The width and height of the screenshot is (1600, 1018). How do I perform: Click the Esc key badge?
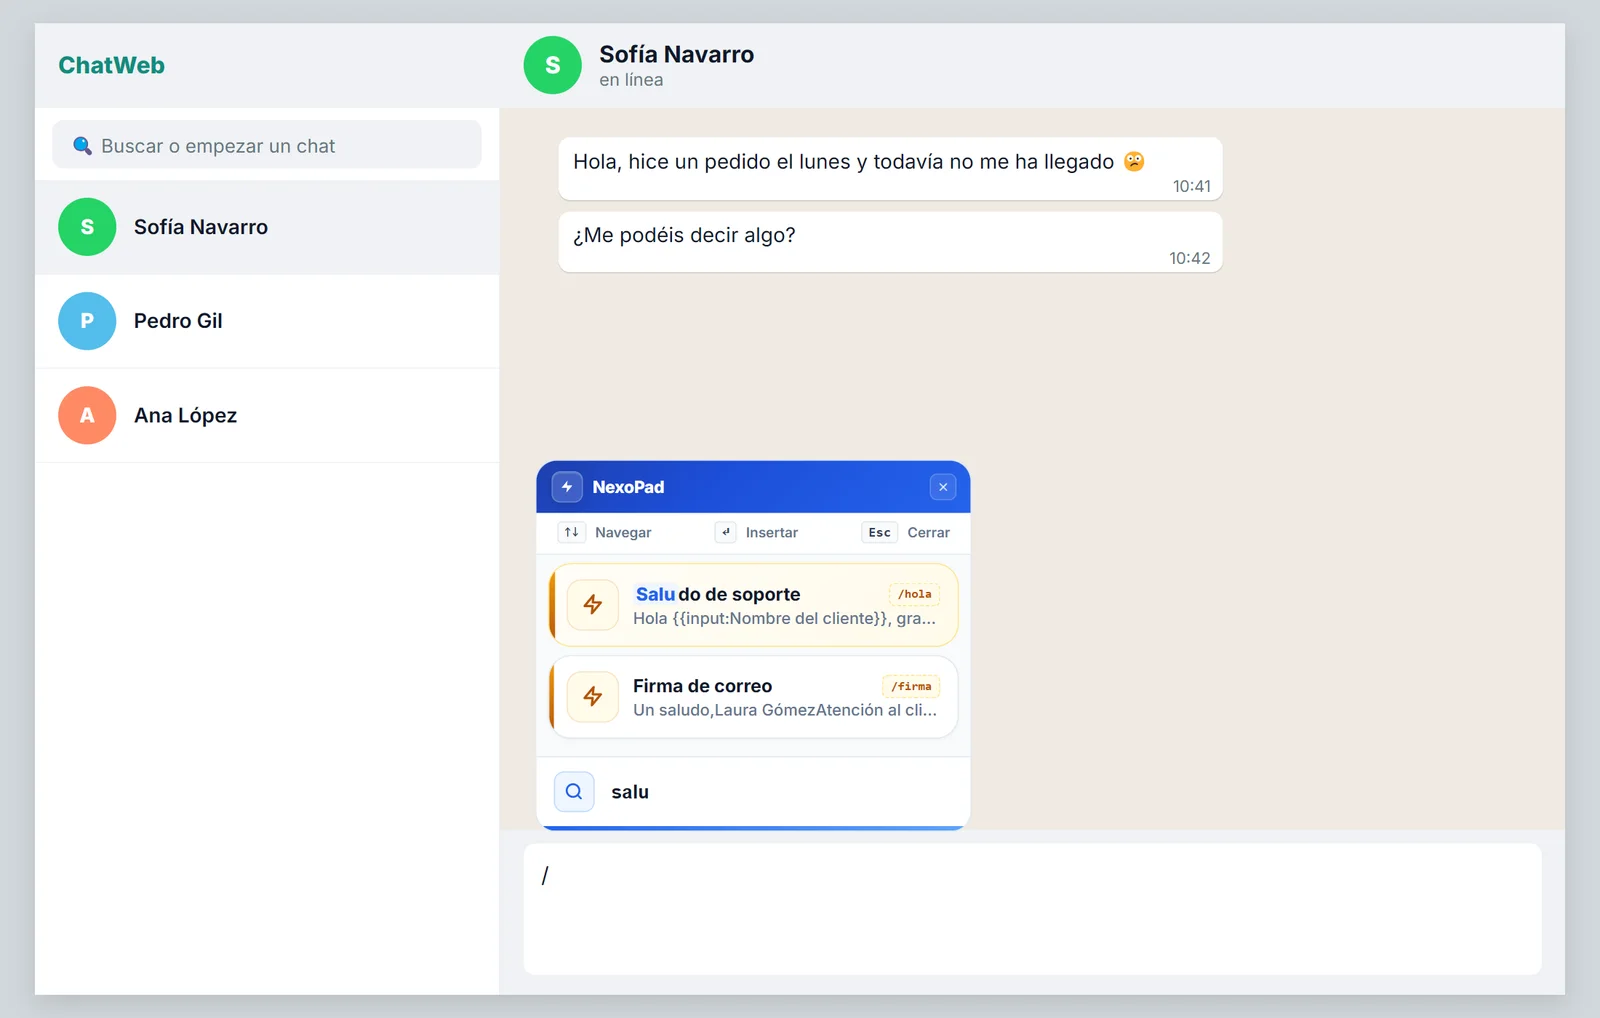pyautogui.click(x=879, y=532)
